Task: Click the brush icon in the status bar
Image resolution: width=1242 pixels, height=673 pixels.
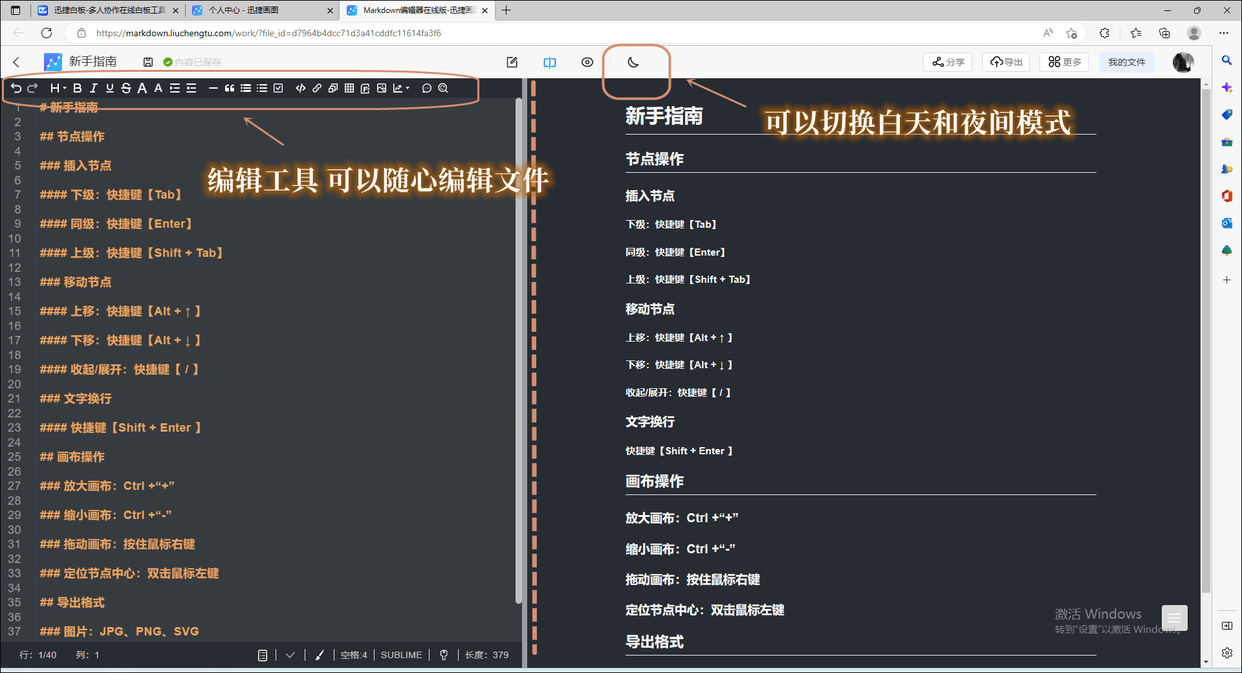Action: click(320, 655)
